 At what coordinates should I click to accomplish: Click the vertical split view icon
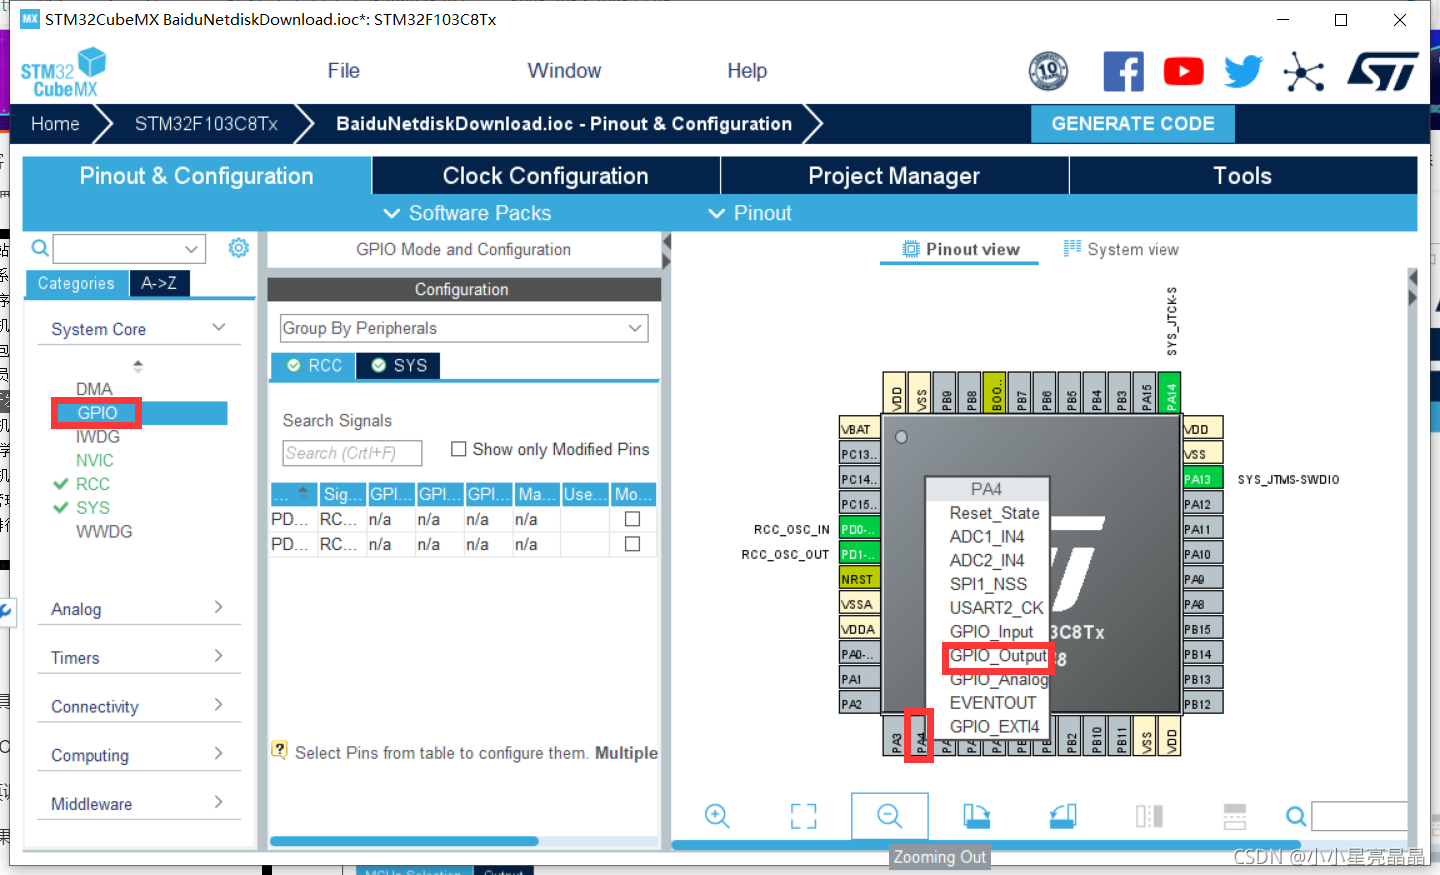click(x=1149, y=816)
